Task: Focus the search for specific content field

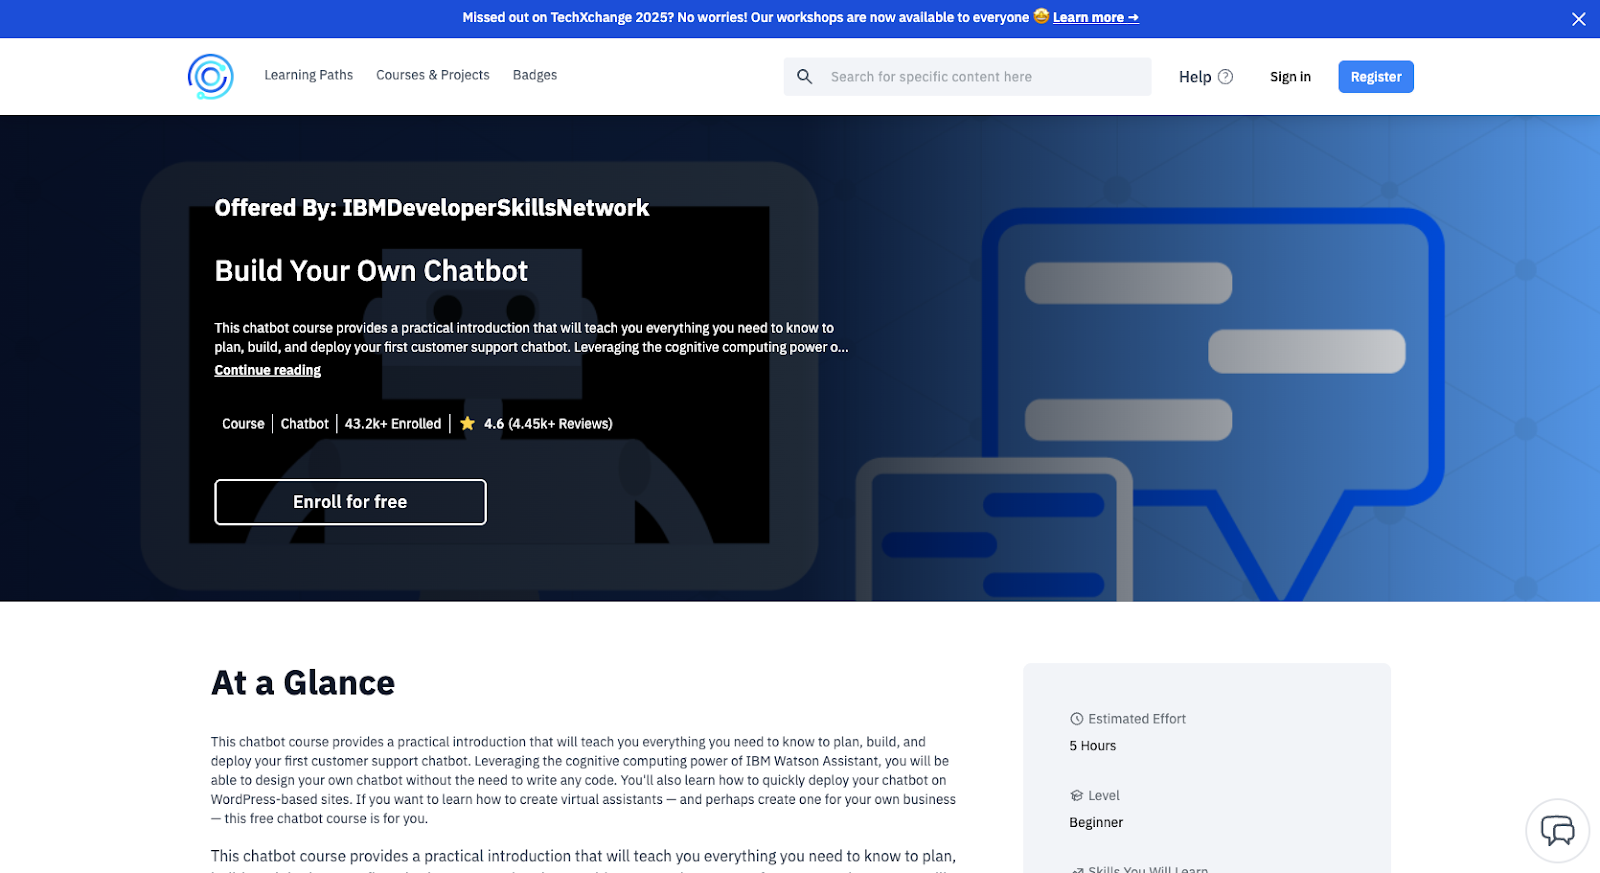Action: pyautogui.click(x=967, y=77)
